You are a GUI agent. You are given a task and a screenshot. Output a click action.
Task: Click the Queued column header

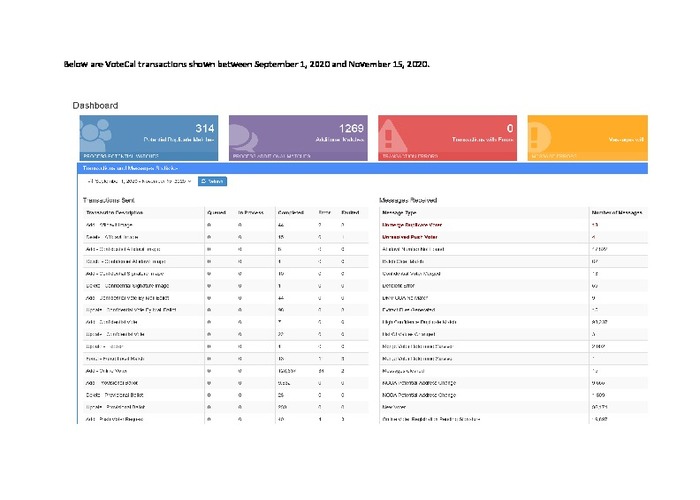tap(209, 212)
